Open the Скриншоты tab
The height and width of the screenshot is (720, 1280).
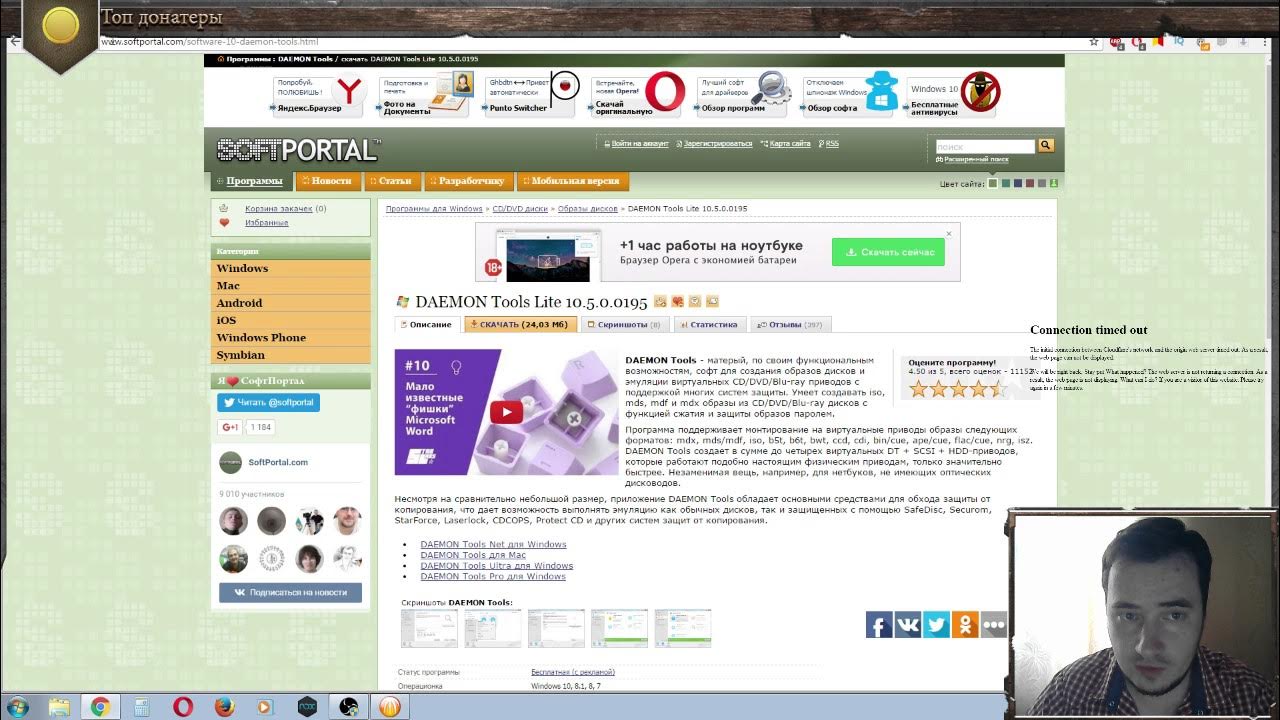(625, 324)
